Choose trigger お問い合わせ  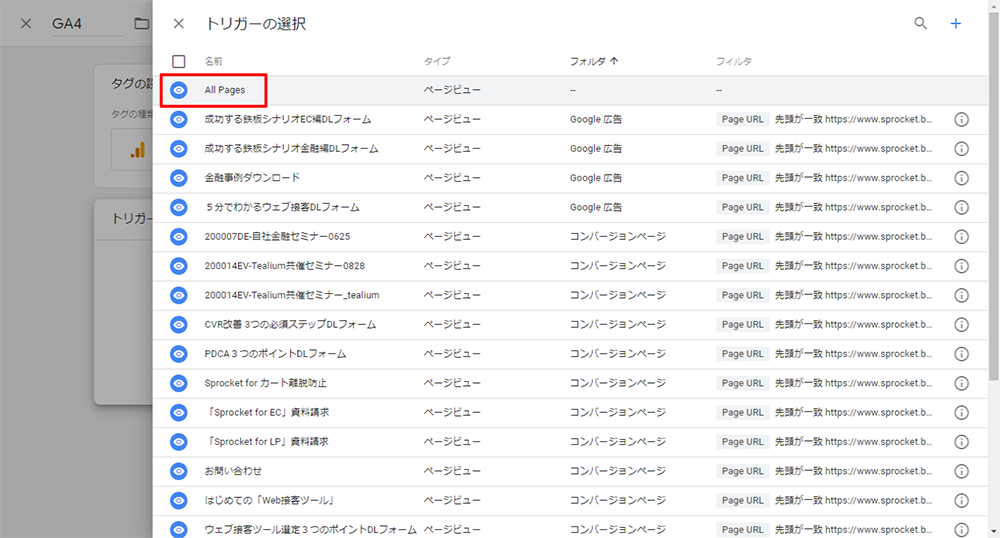[x=233, y=471]
